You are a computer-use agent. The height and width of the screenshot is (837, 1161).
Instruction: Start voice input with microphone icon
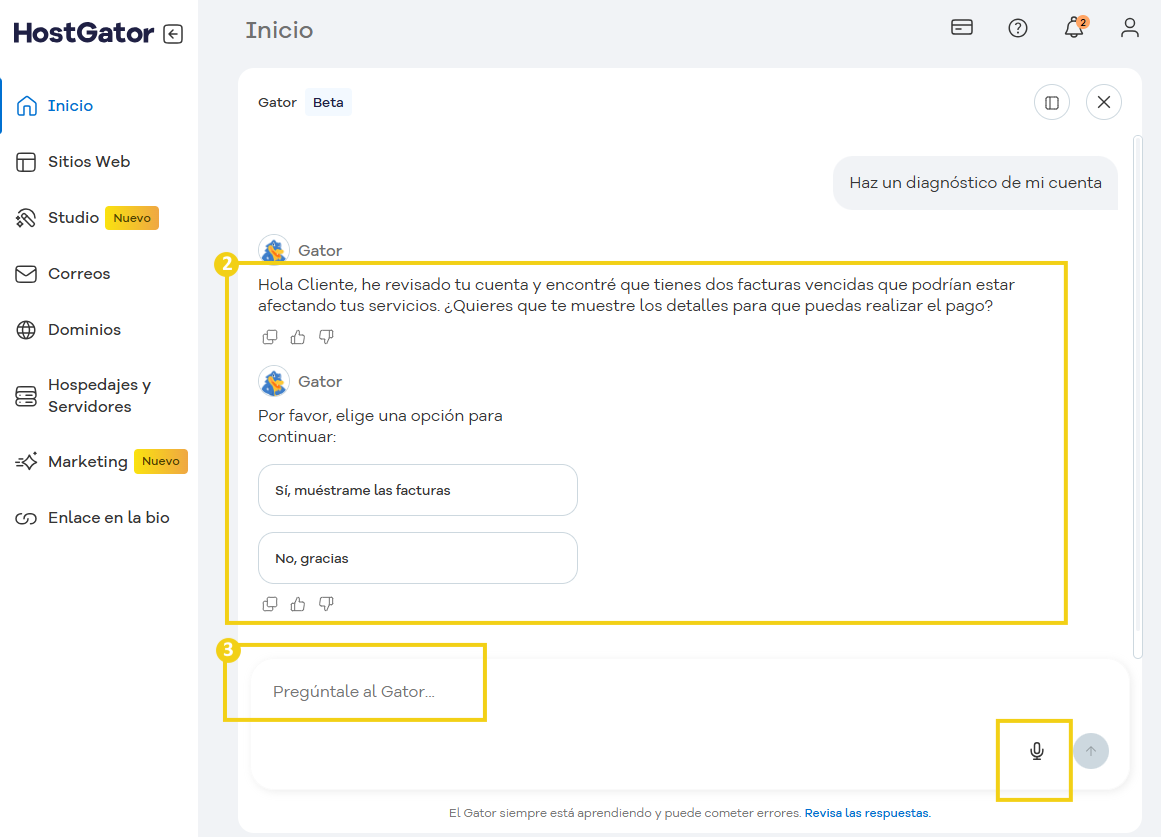coord(1037,751)
